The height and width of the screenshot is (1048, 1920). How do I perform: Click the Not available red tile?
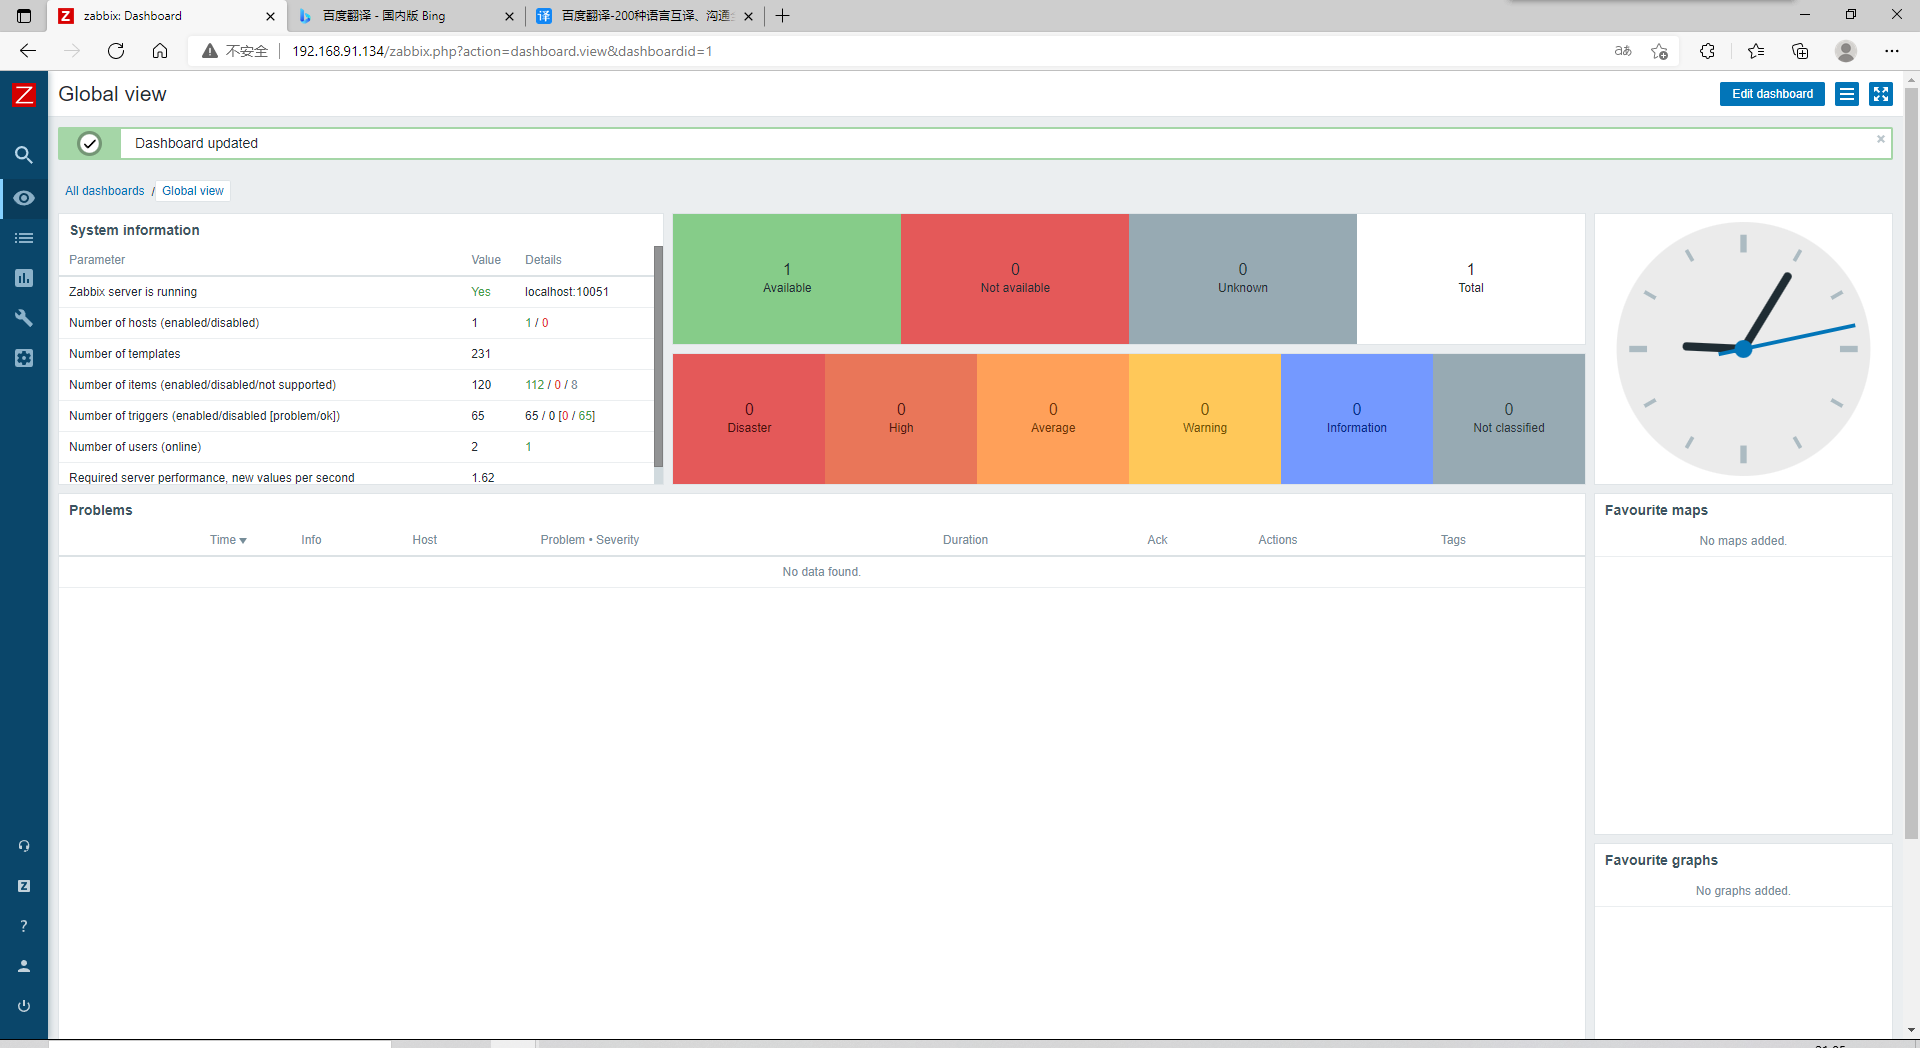tap(1015, 279)
